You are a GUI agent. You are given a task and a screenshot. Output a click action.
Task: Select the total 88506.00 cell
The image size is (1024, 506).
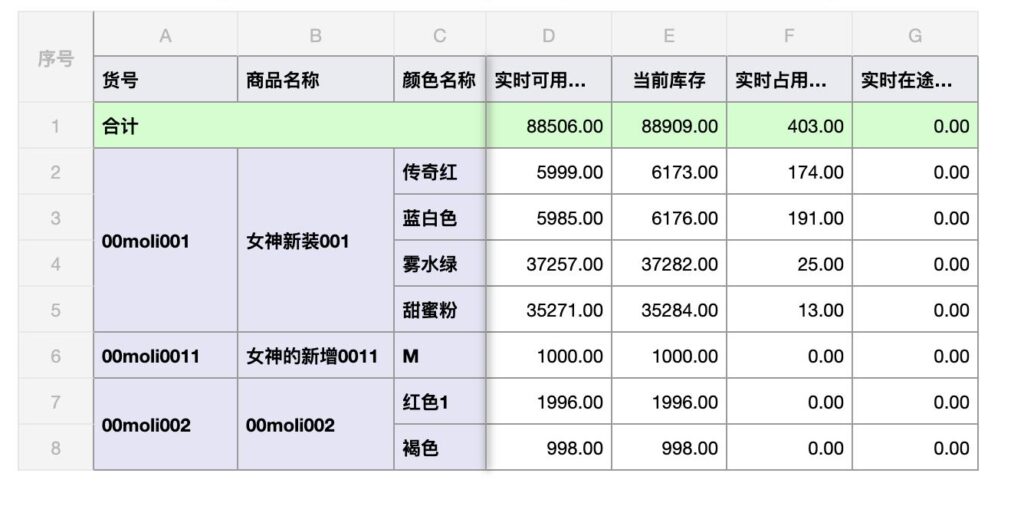[x=549, y=125]
